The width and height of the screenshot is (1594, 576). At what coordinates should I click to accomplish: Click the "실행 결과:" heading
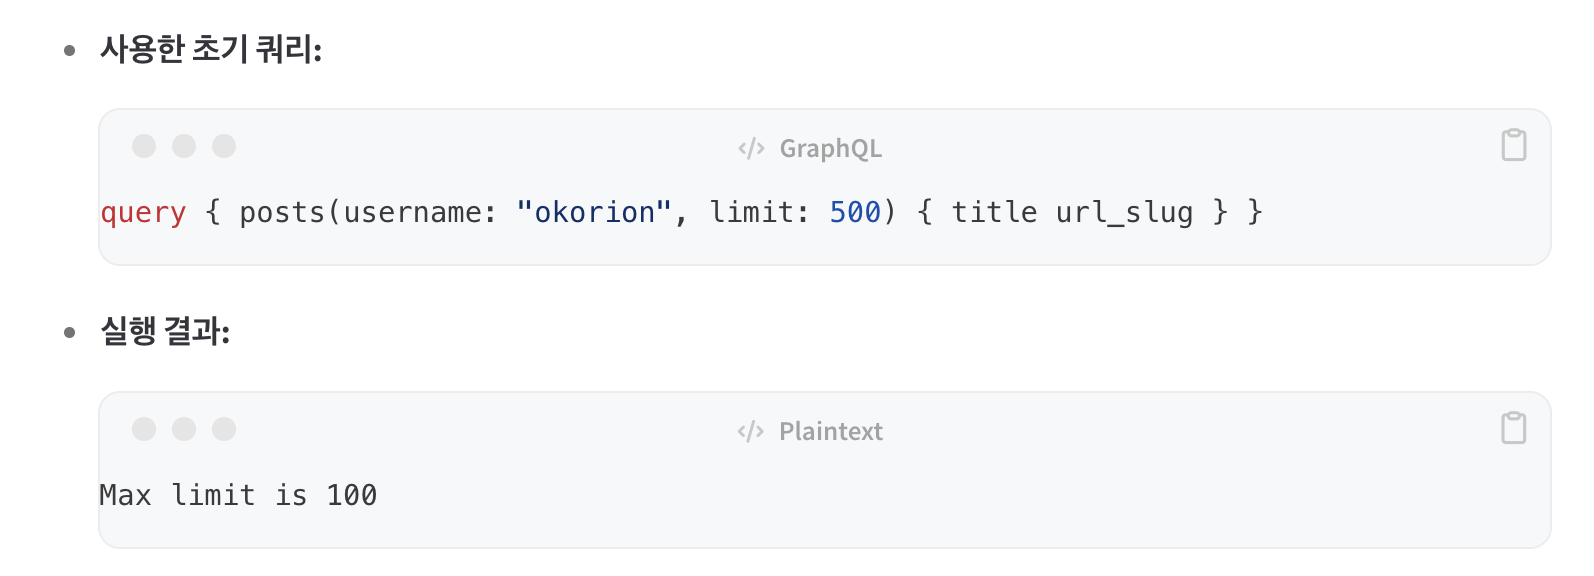[x=165, y=331]
